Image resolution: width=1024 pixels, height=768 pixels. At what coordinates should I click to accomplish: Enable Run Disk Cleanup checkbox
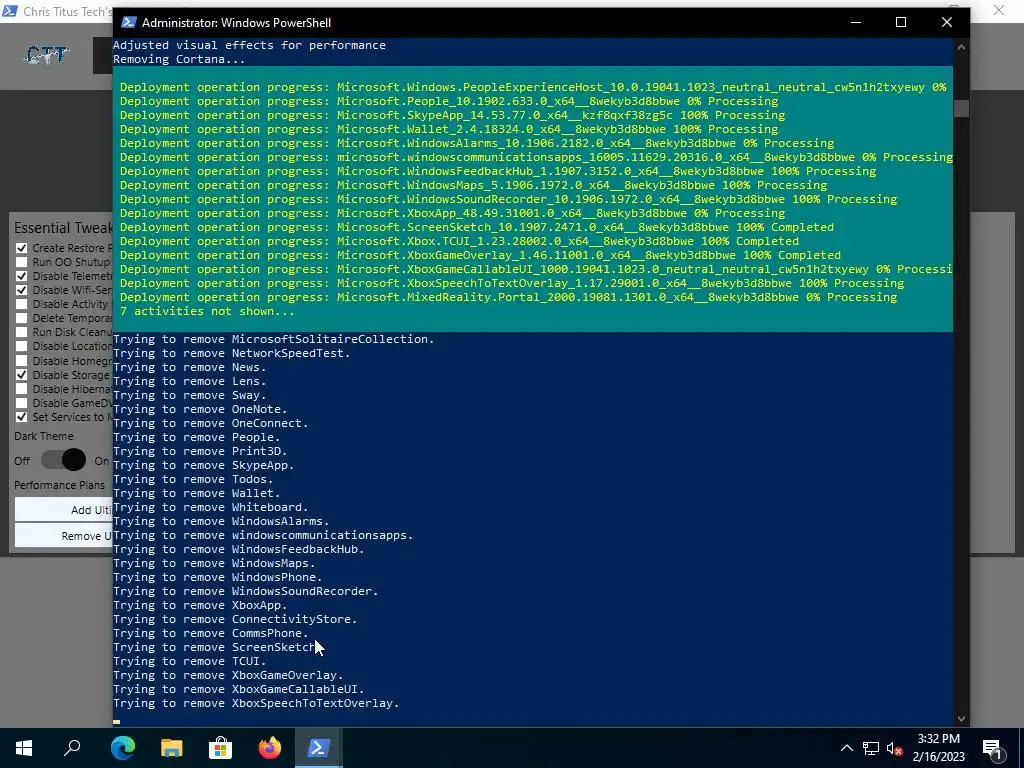coord(22,332)
